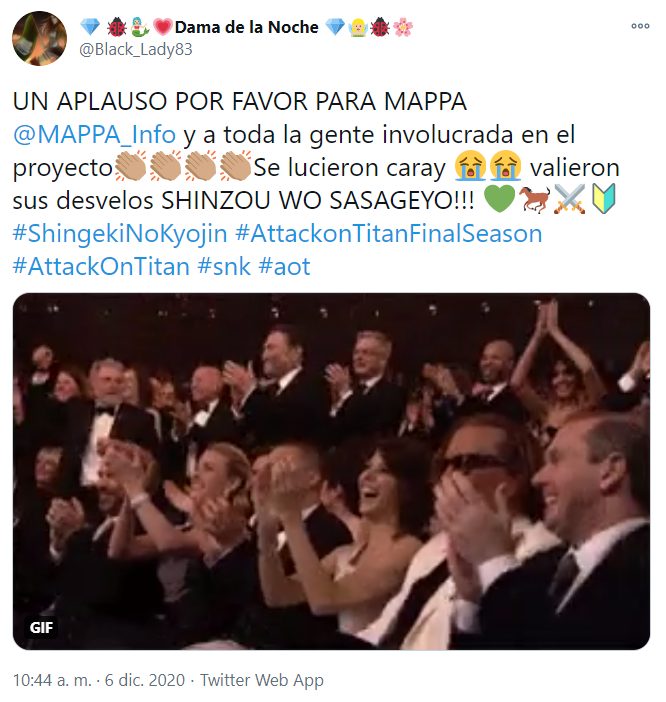Screen dimensions: 666x702
Task: Open the #AttackOnTitan hashtag
Action: pyautogui.click(x=101, y=267)
